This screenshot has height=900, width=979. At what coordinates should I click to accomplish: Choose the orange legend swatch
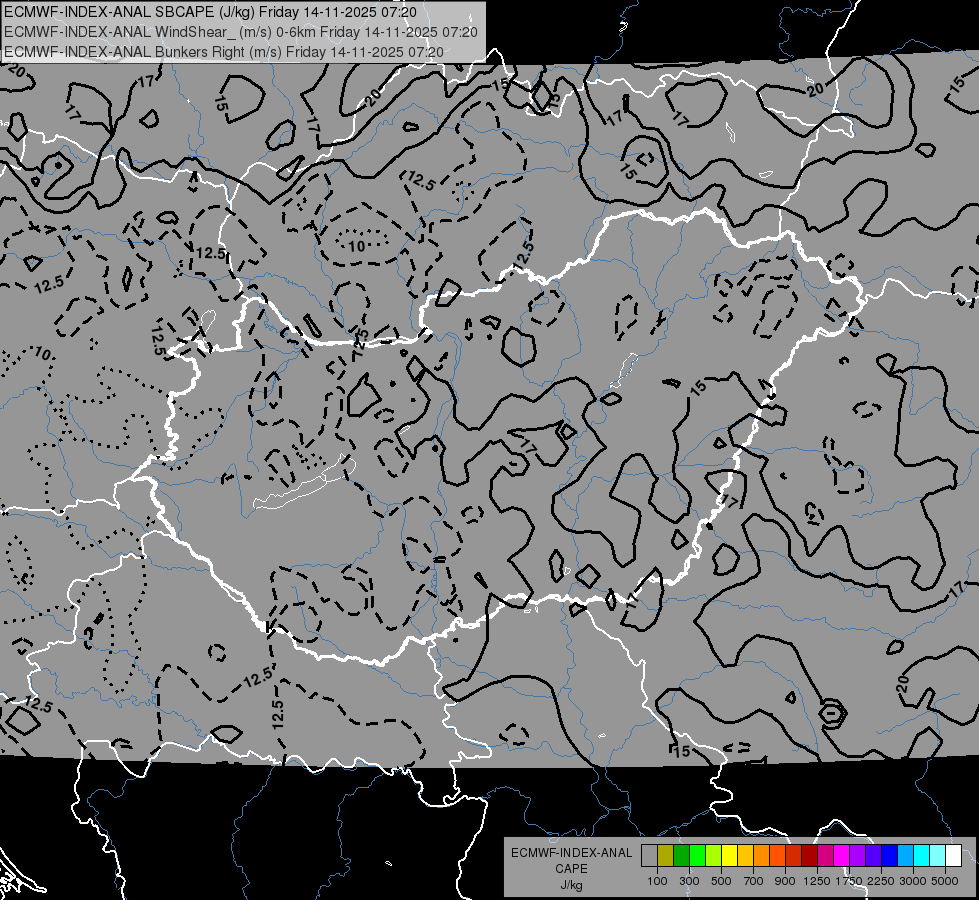coord(762,856)
